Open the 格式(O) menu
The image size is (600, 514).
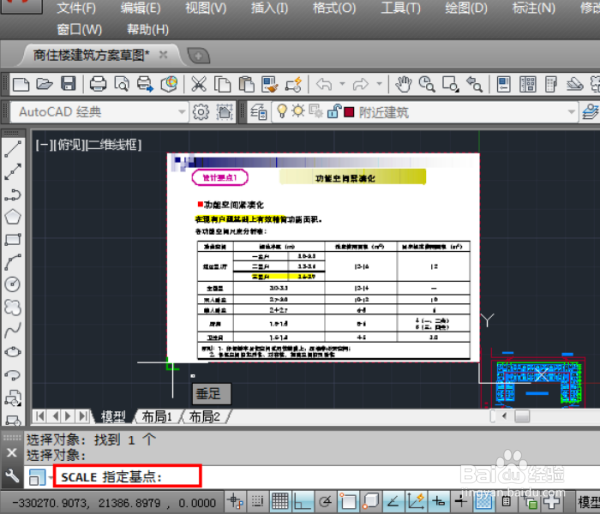(334, 8)
